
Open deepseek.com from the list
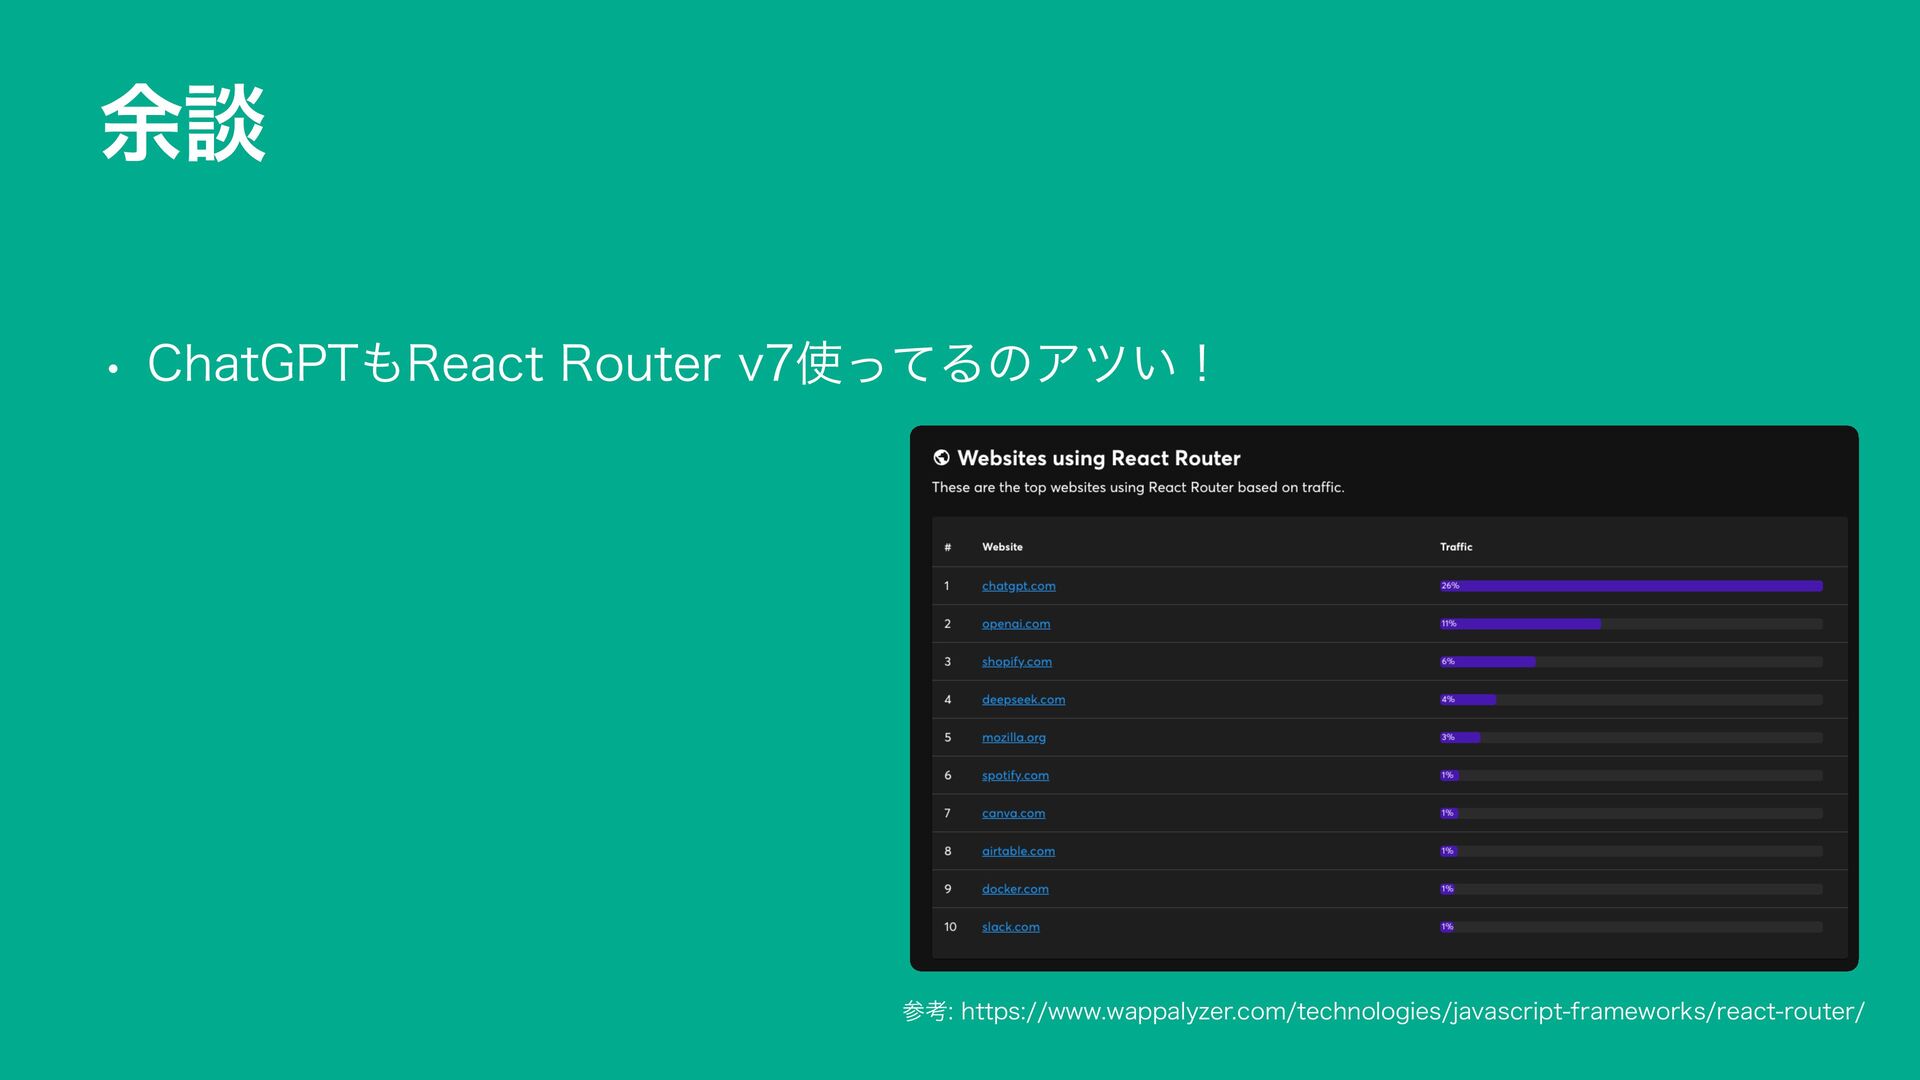click(x=1023, y=700)
